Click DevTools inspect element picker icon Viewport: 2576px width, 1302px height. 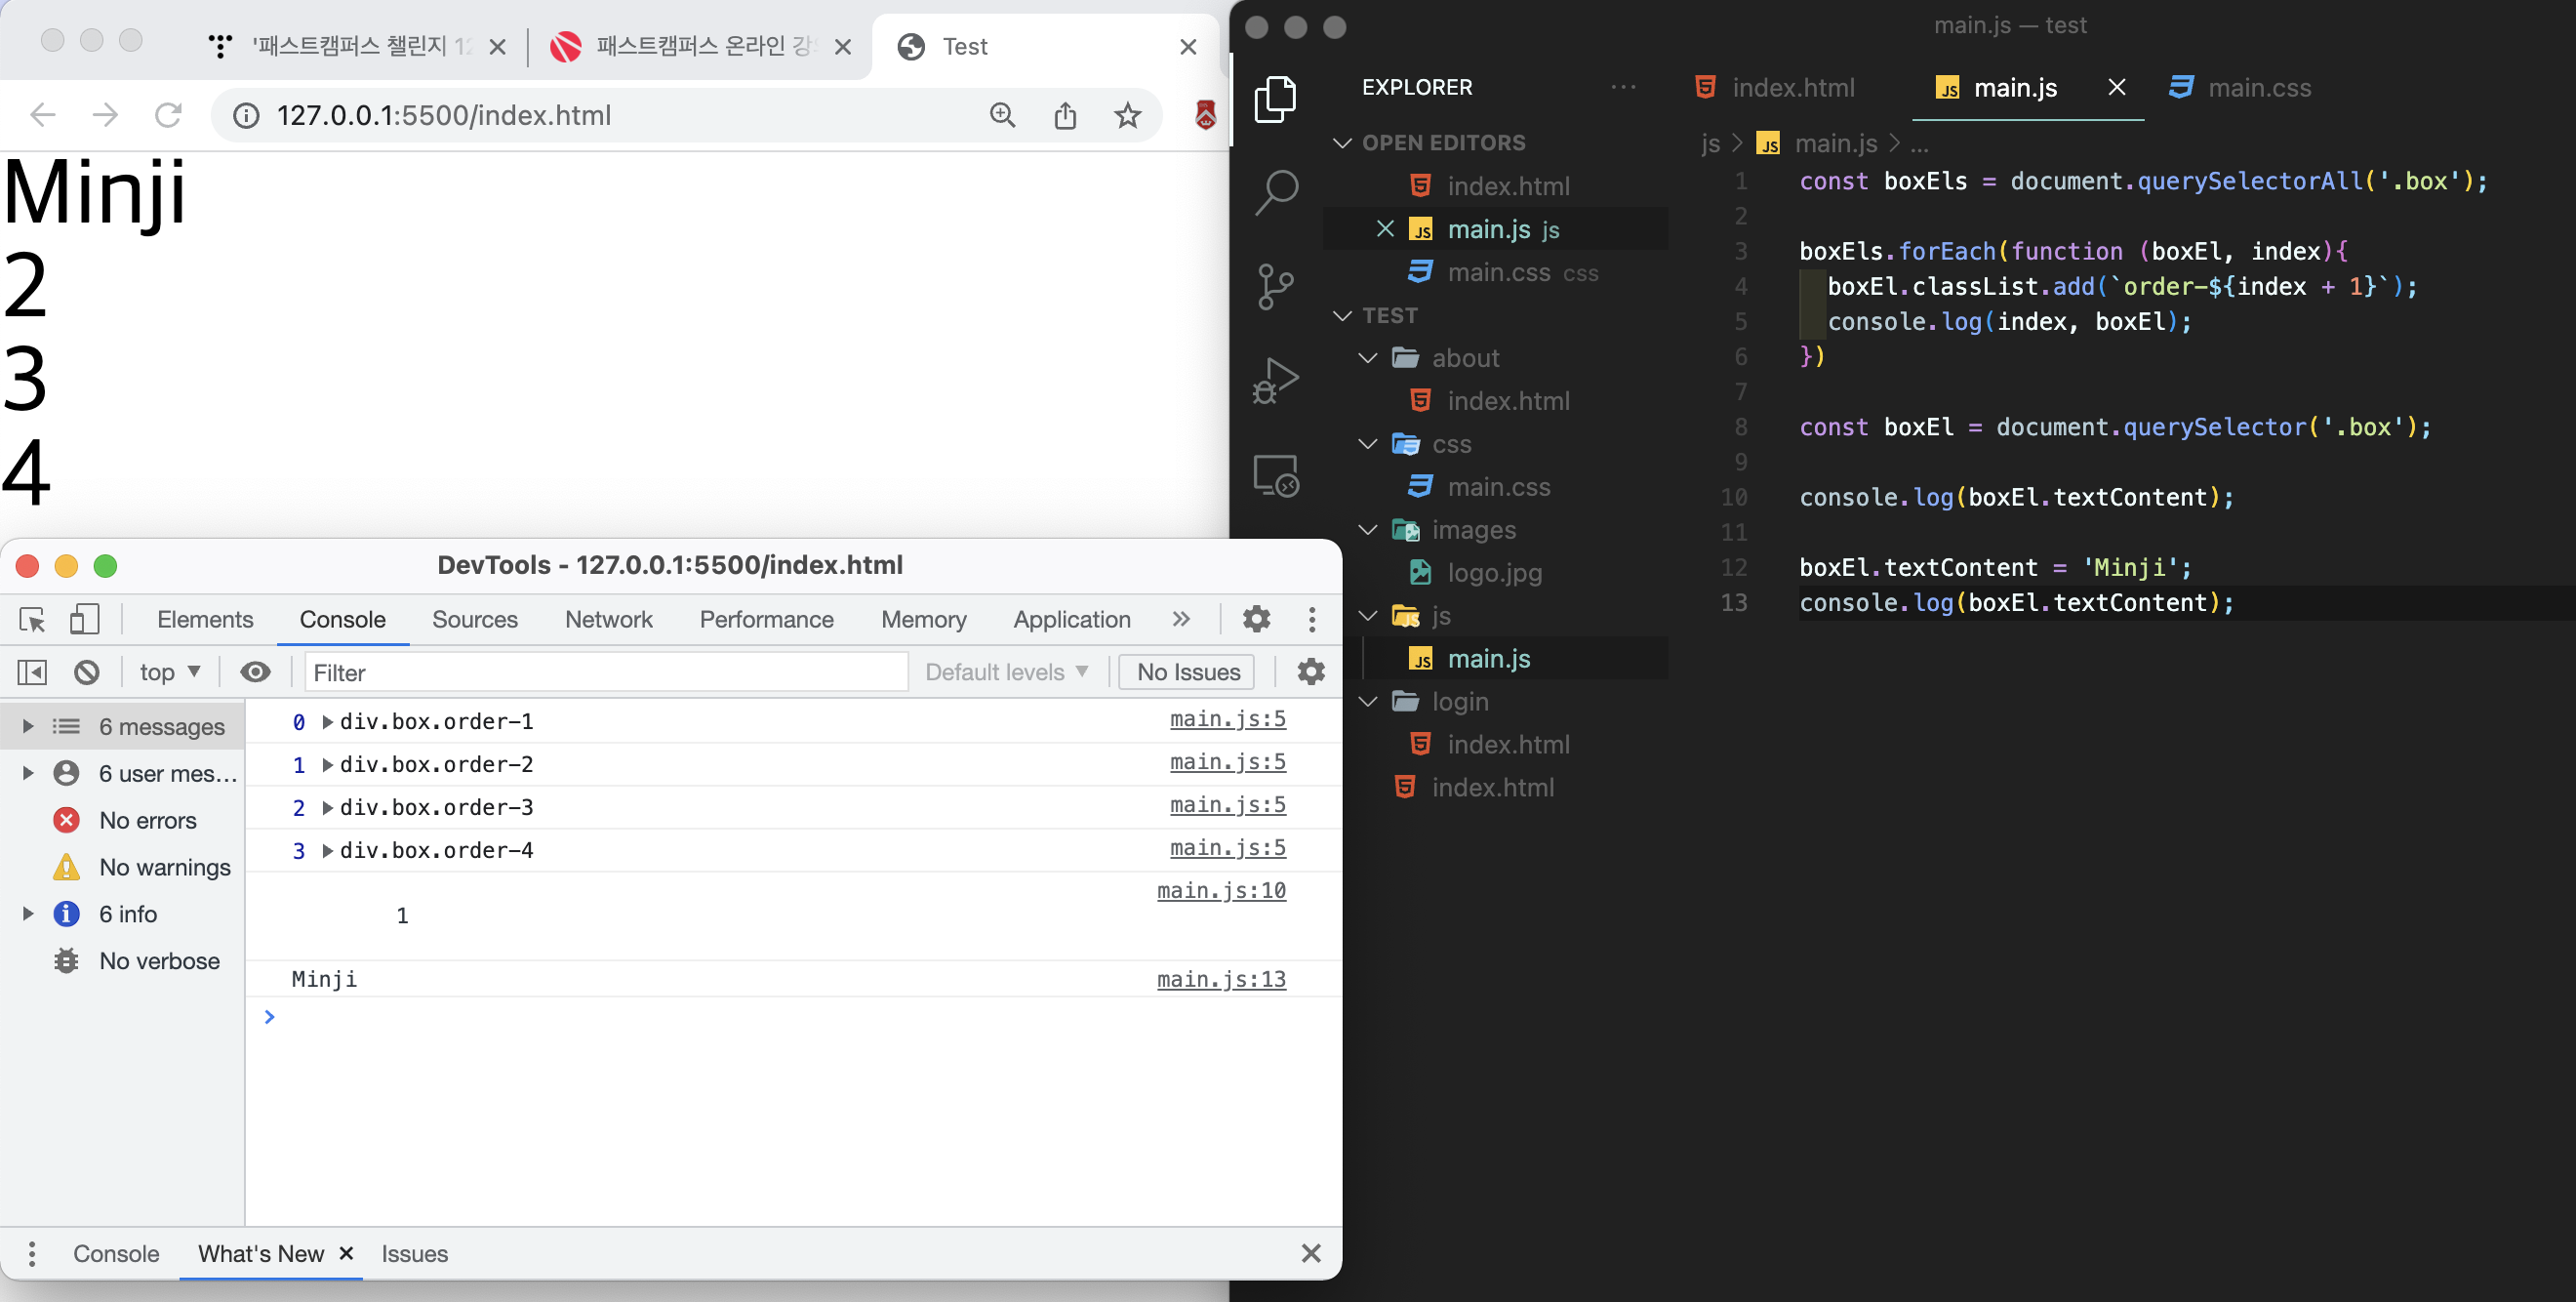pos(32,619)
